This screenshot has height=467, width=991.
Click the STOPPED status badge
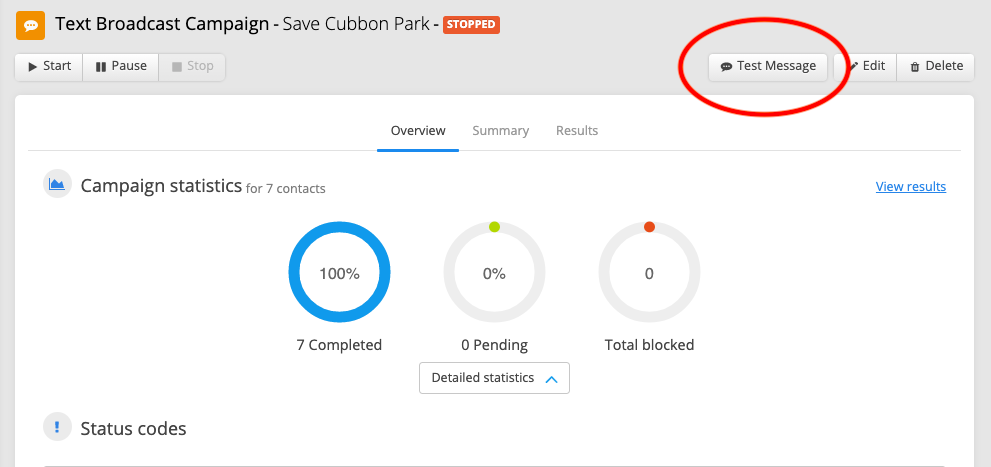point(471,25)
